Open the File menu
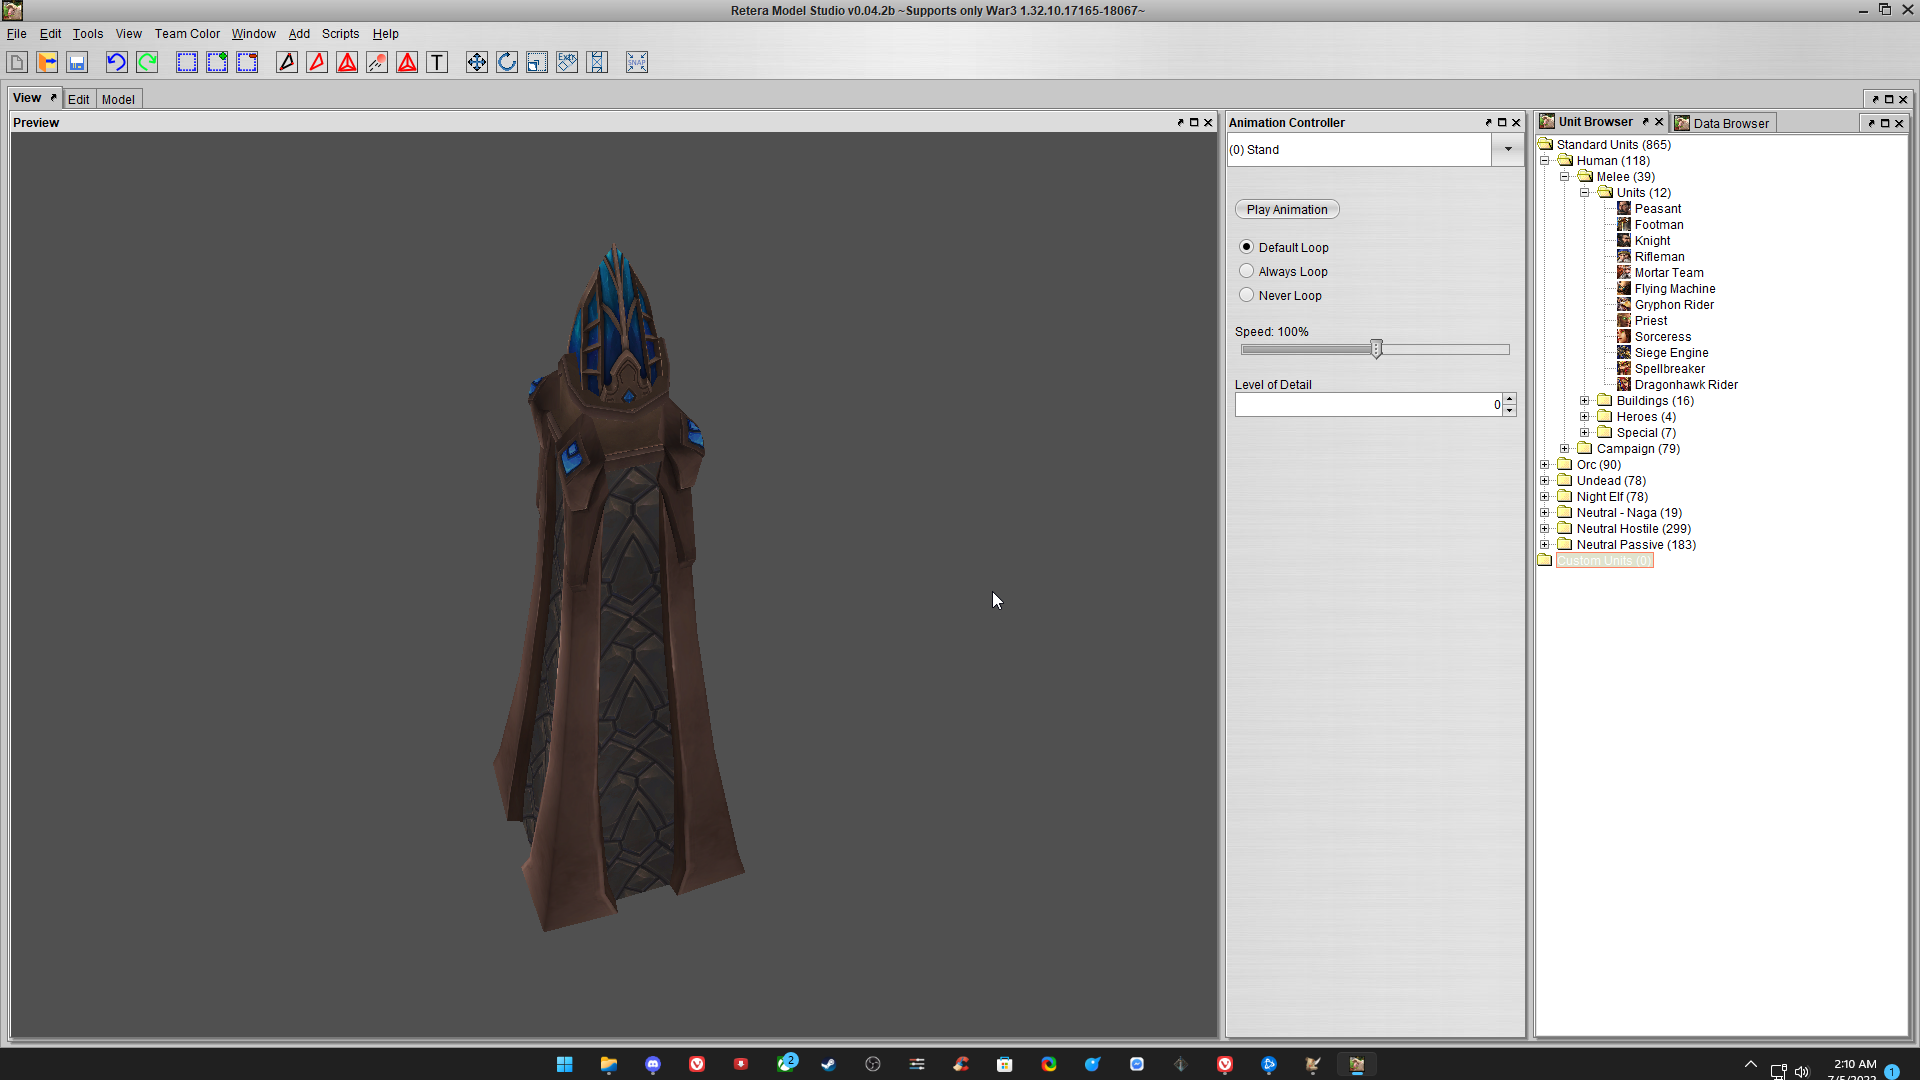 pyautogui.click(x=16, y=33)
